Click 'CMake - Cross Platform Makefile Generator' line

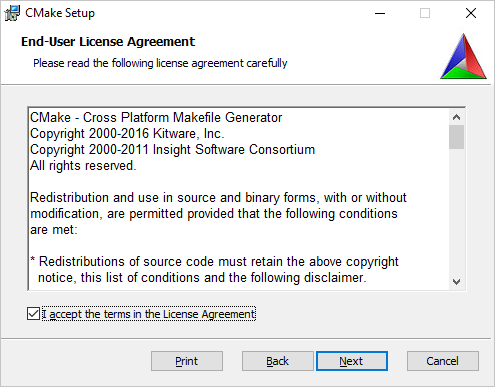click(x=156, y=118)
